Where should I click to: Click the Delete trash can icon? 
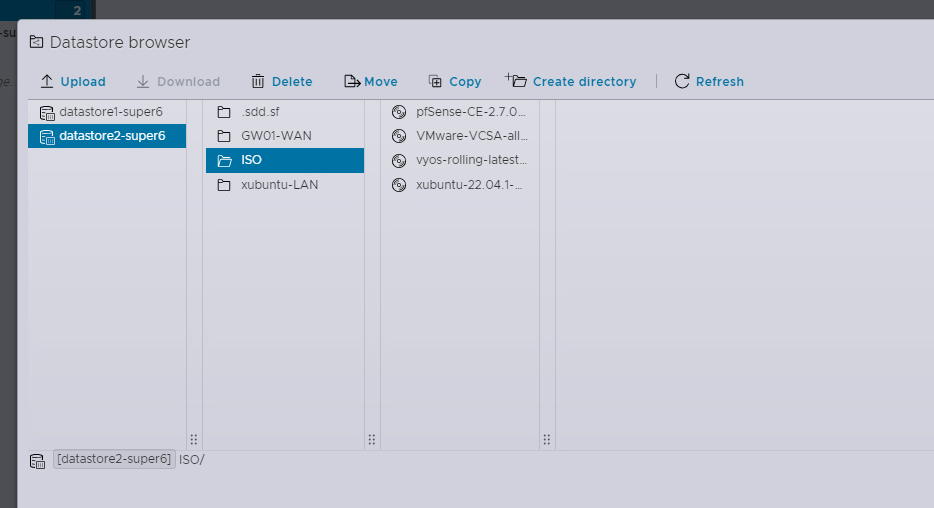[x=258, y=82]
